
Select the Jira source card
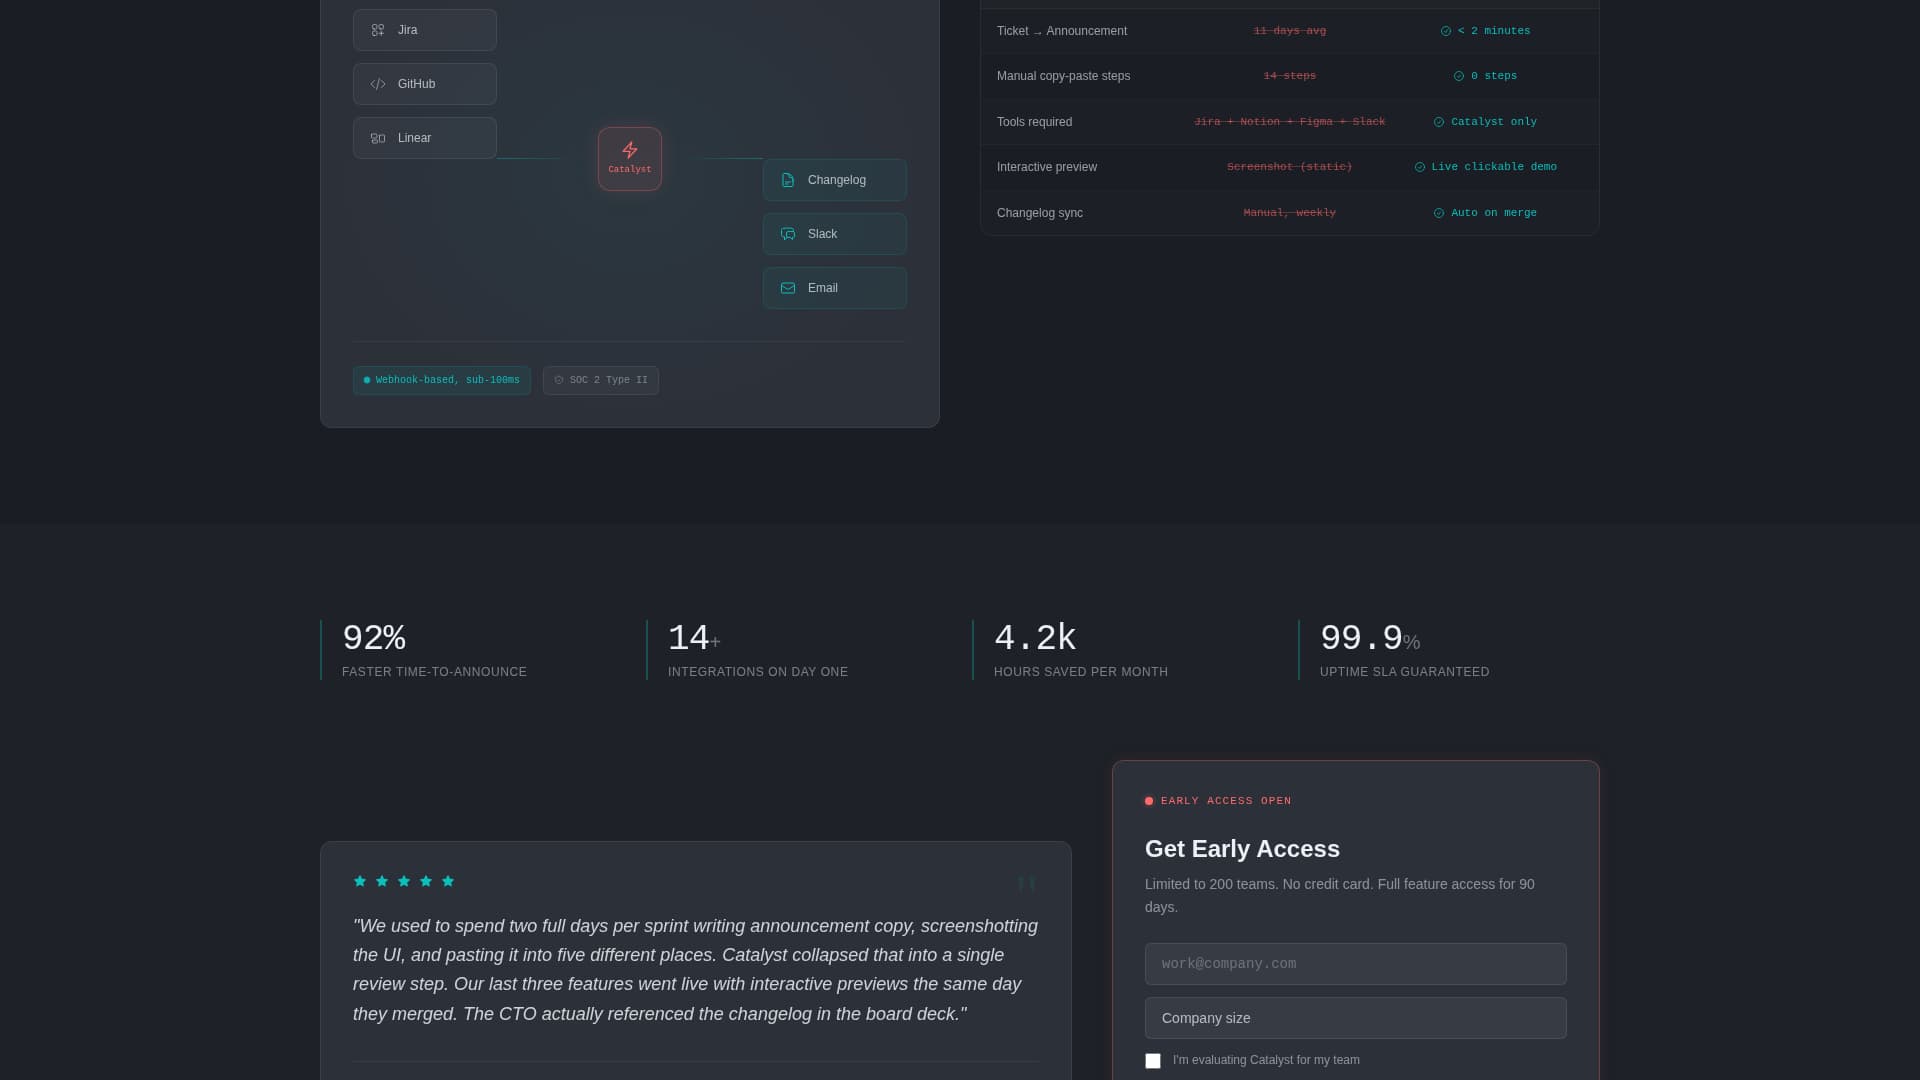pos(425,30)
